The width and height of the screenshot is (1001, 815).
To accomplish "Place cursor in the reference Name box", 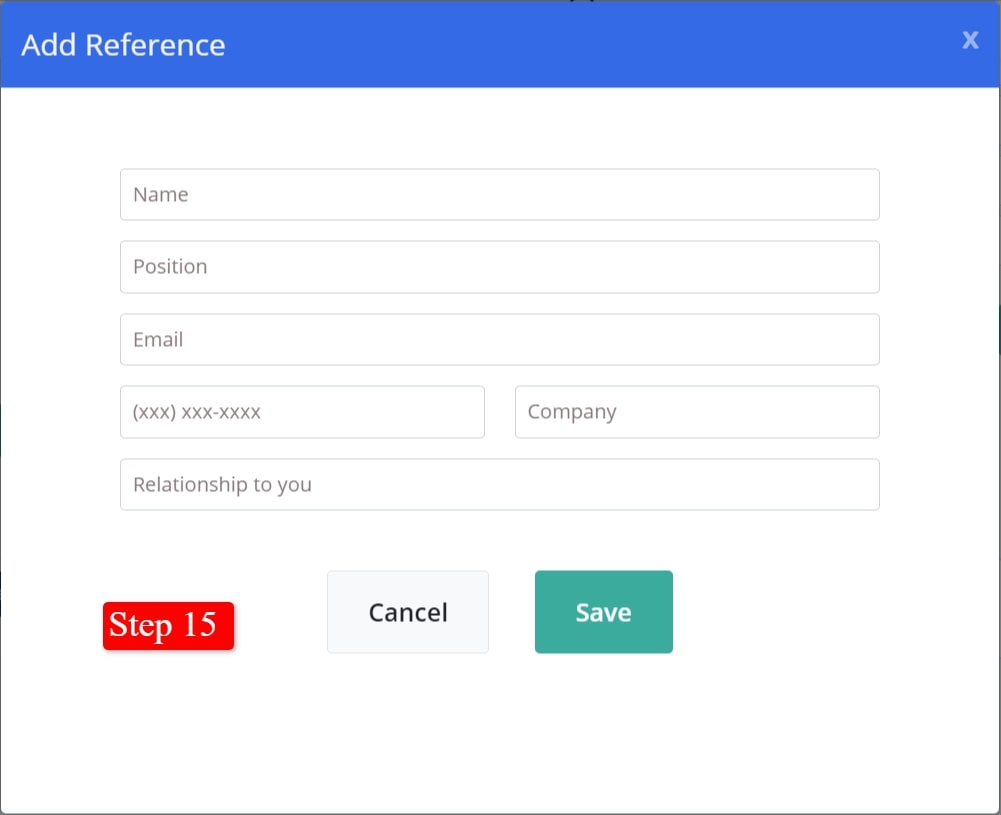I will (x=499, y=195).
